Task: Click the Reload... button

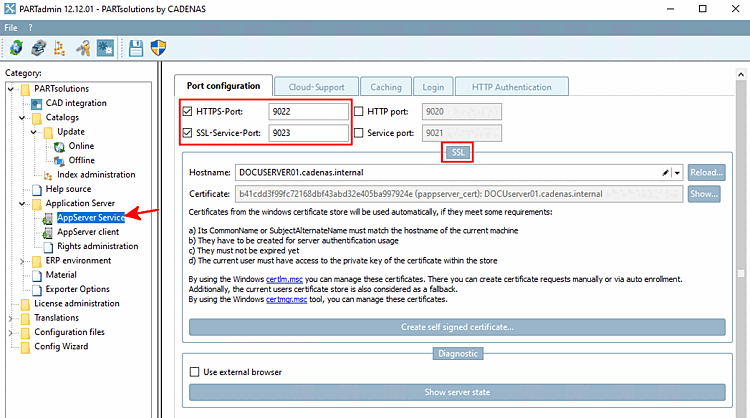Action: coord(706,172)
